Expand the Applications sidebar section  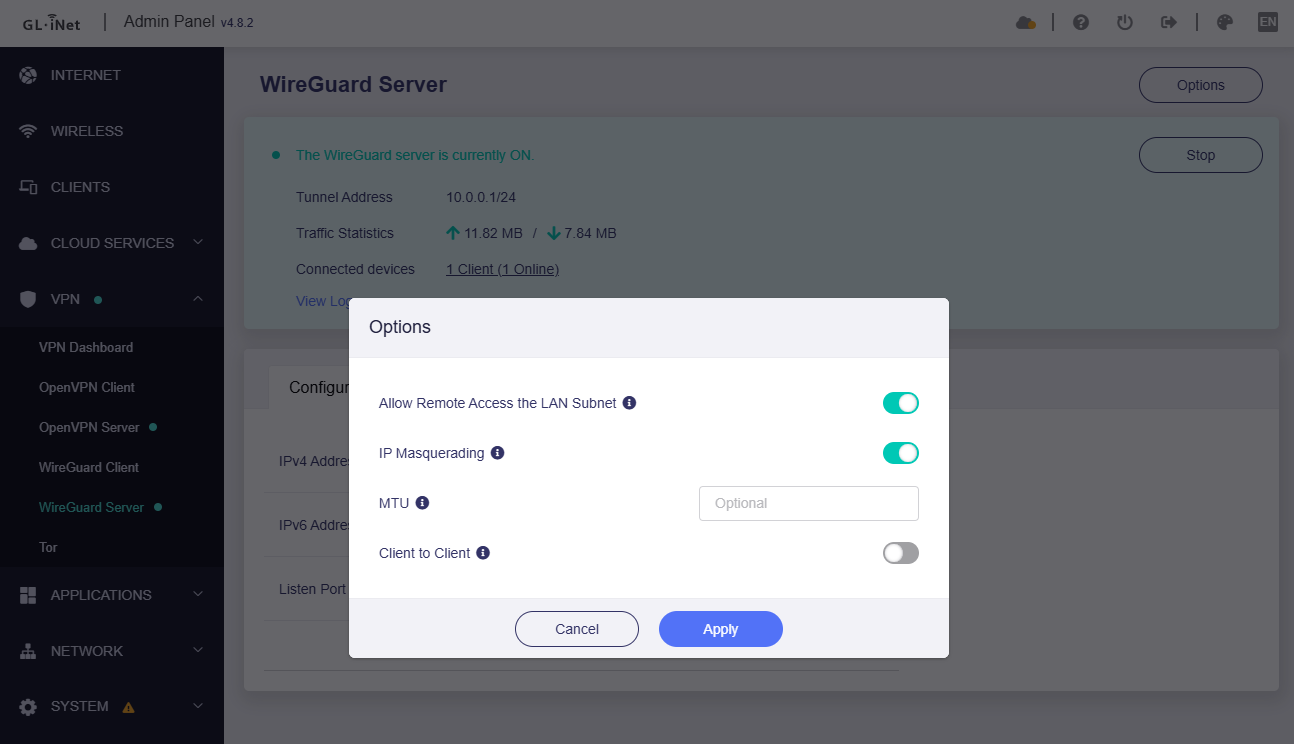pyautogui.click(x=112, y=595)
